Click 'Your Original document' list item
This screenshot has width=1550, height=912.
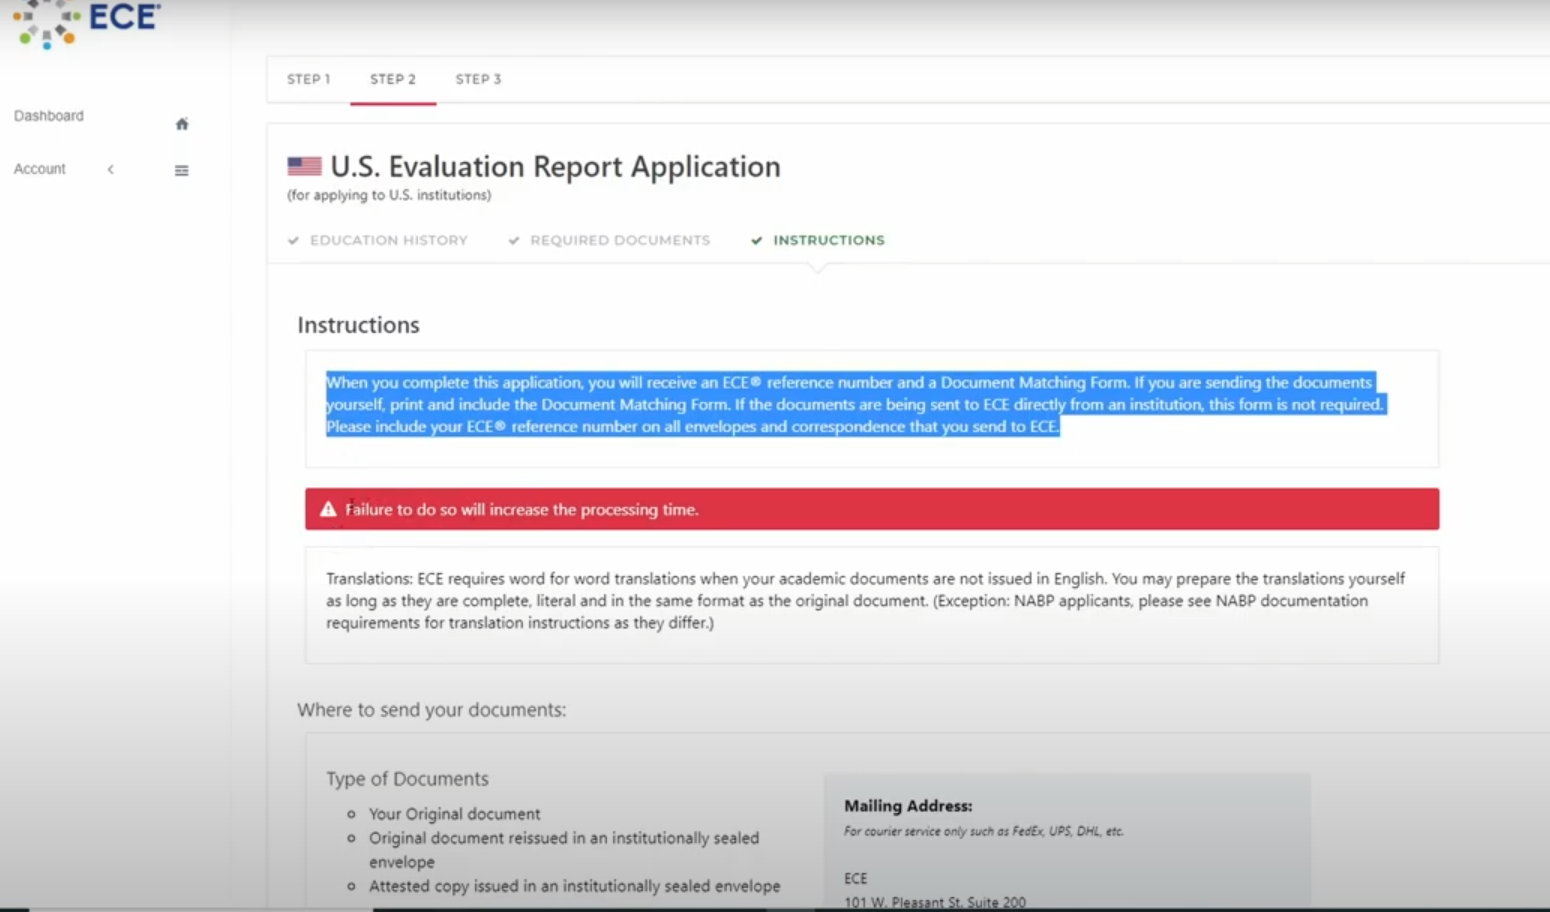[454, 814]
